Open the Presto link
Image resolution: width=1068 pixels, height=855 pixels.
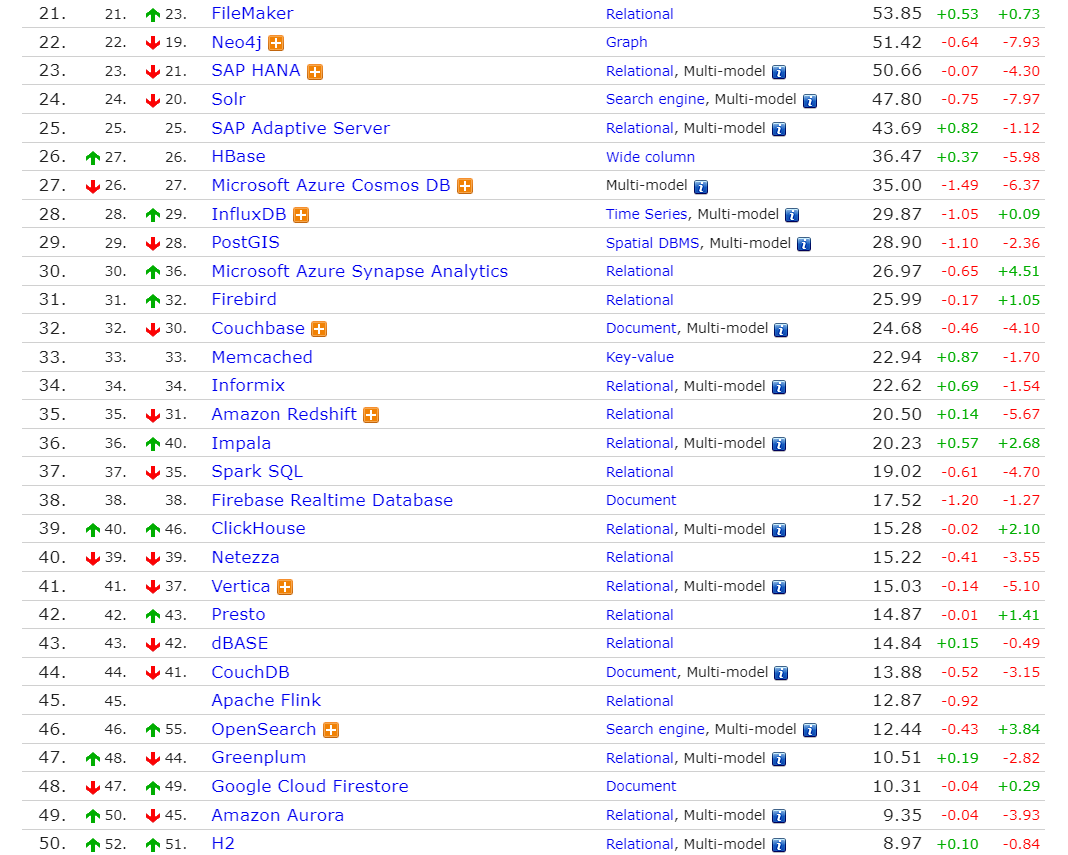(238, 615)
